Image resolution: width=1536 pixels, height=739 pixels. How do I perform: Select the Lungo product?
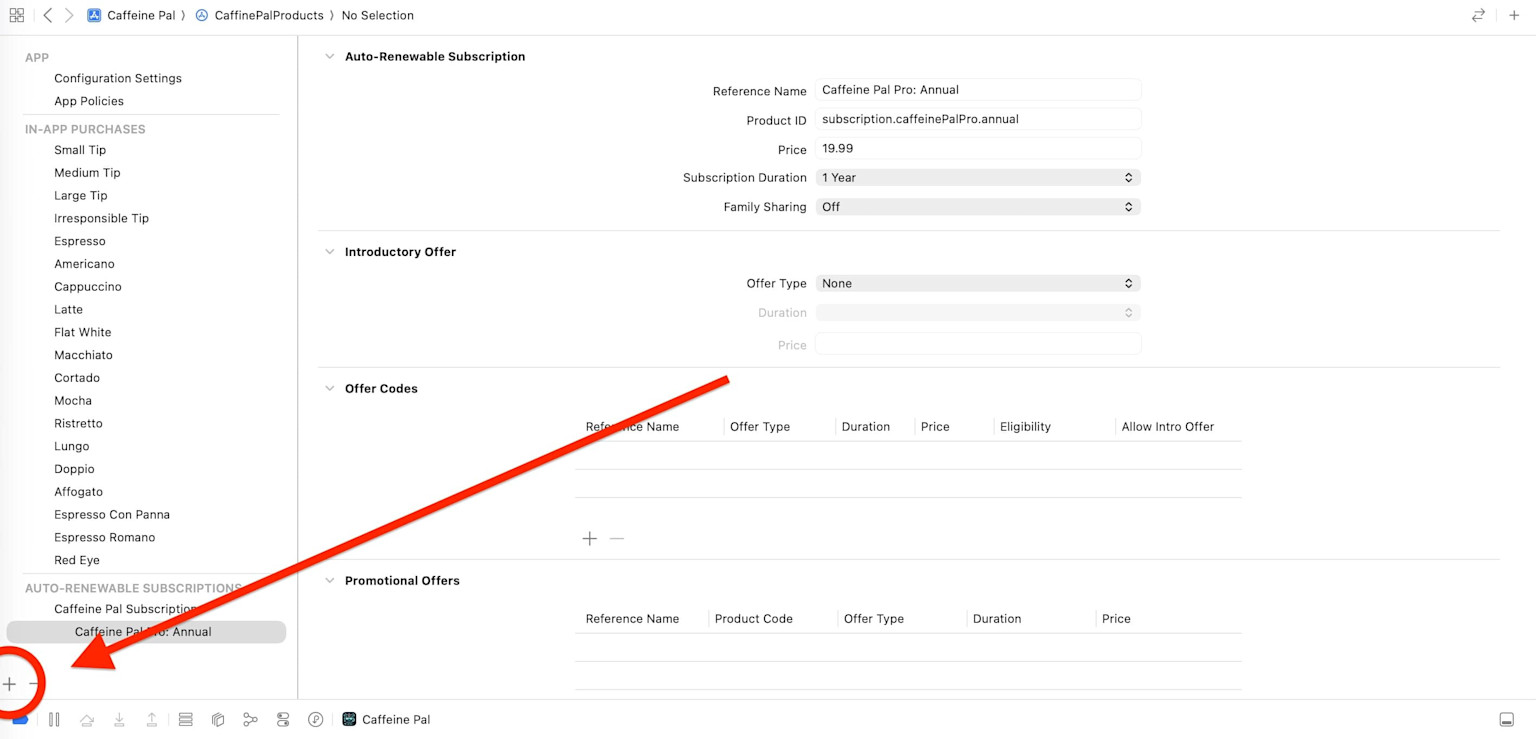72,447
